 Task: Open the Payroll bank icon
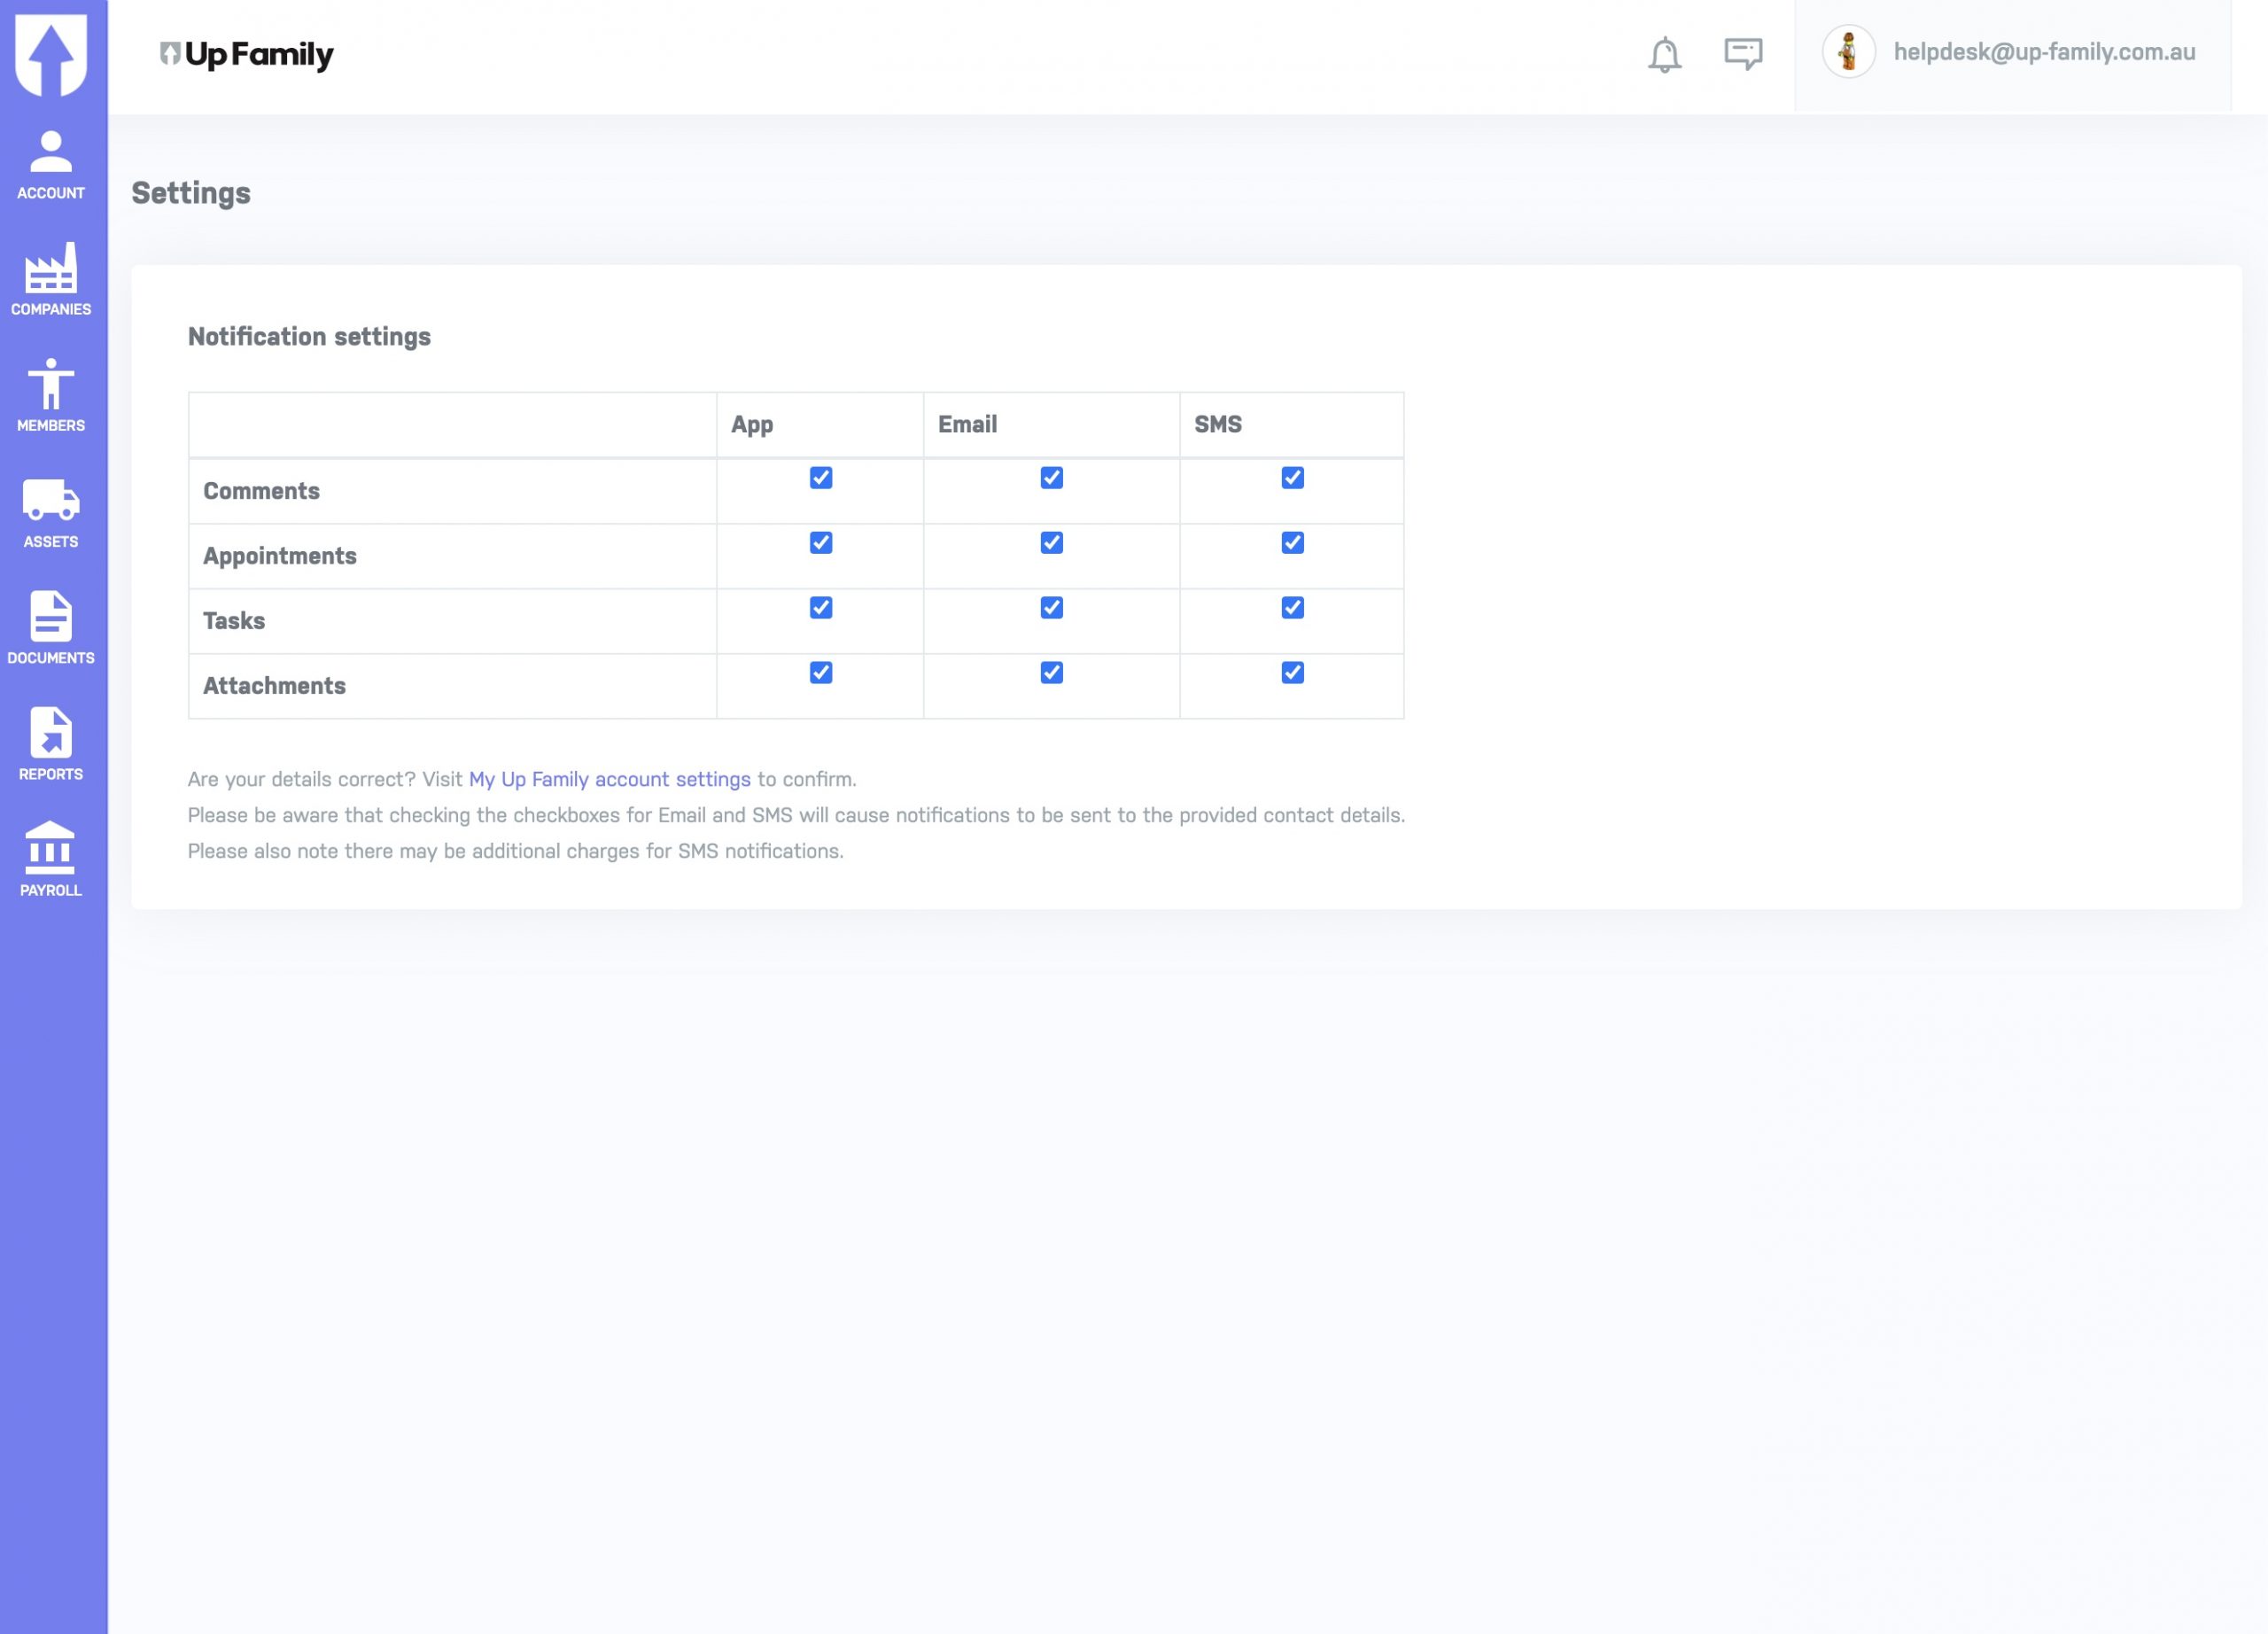pyautogui.click(x=51, y=861)
